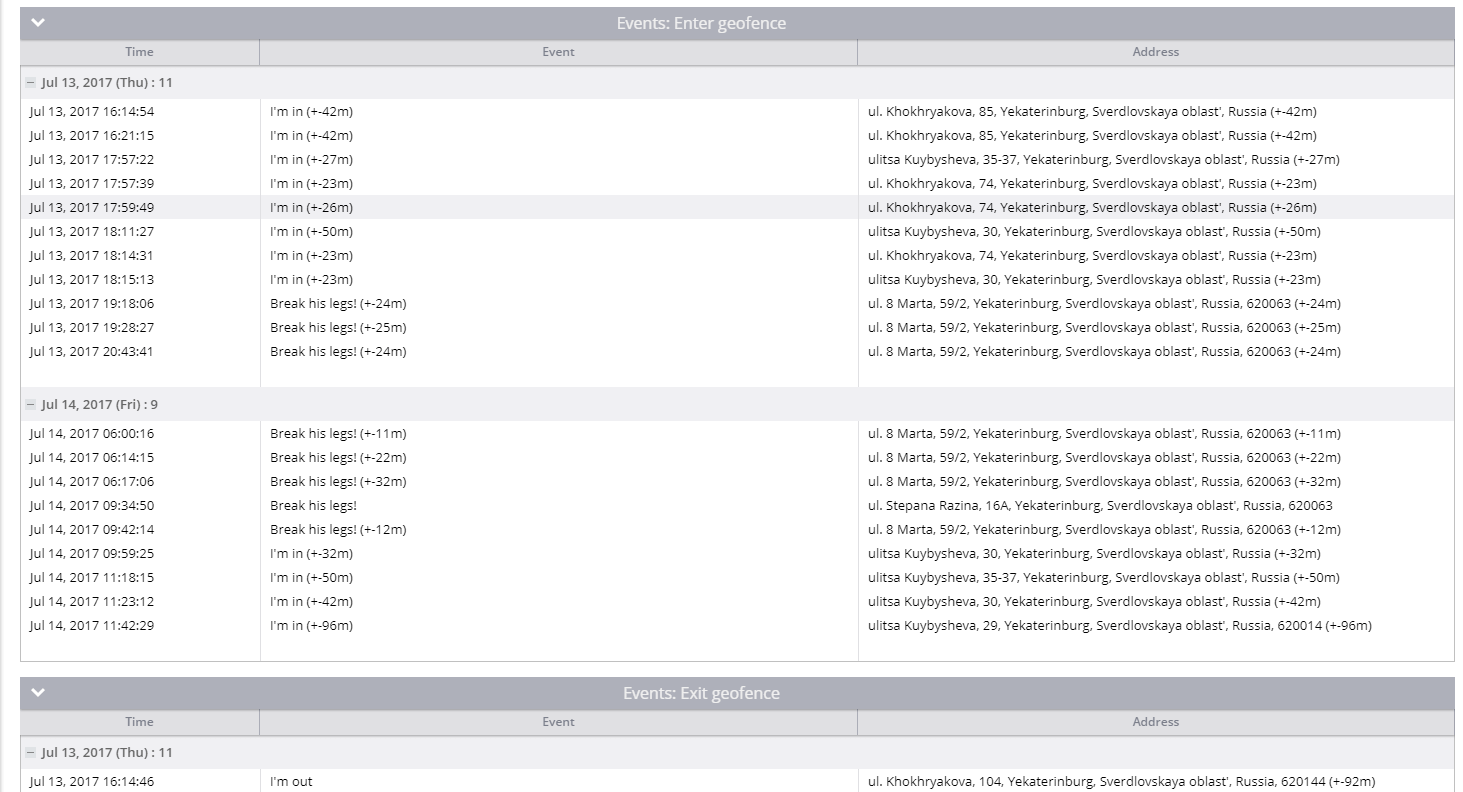Click the "I'm in (+-96m)" event cell
This screenshot has height=792, width=1463.
(x=311, y=626)
